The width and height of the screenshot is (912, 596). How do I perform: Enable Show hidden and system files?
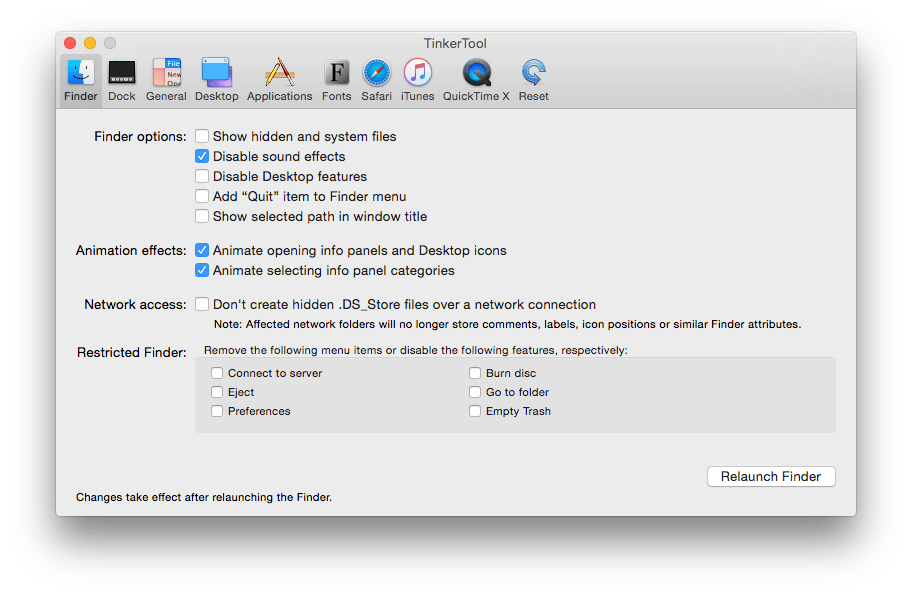click(x=202, y=136)
